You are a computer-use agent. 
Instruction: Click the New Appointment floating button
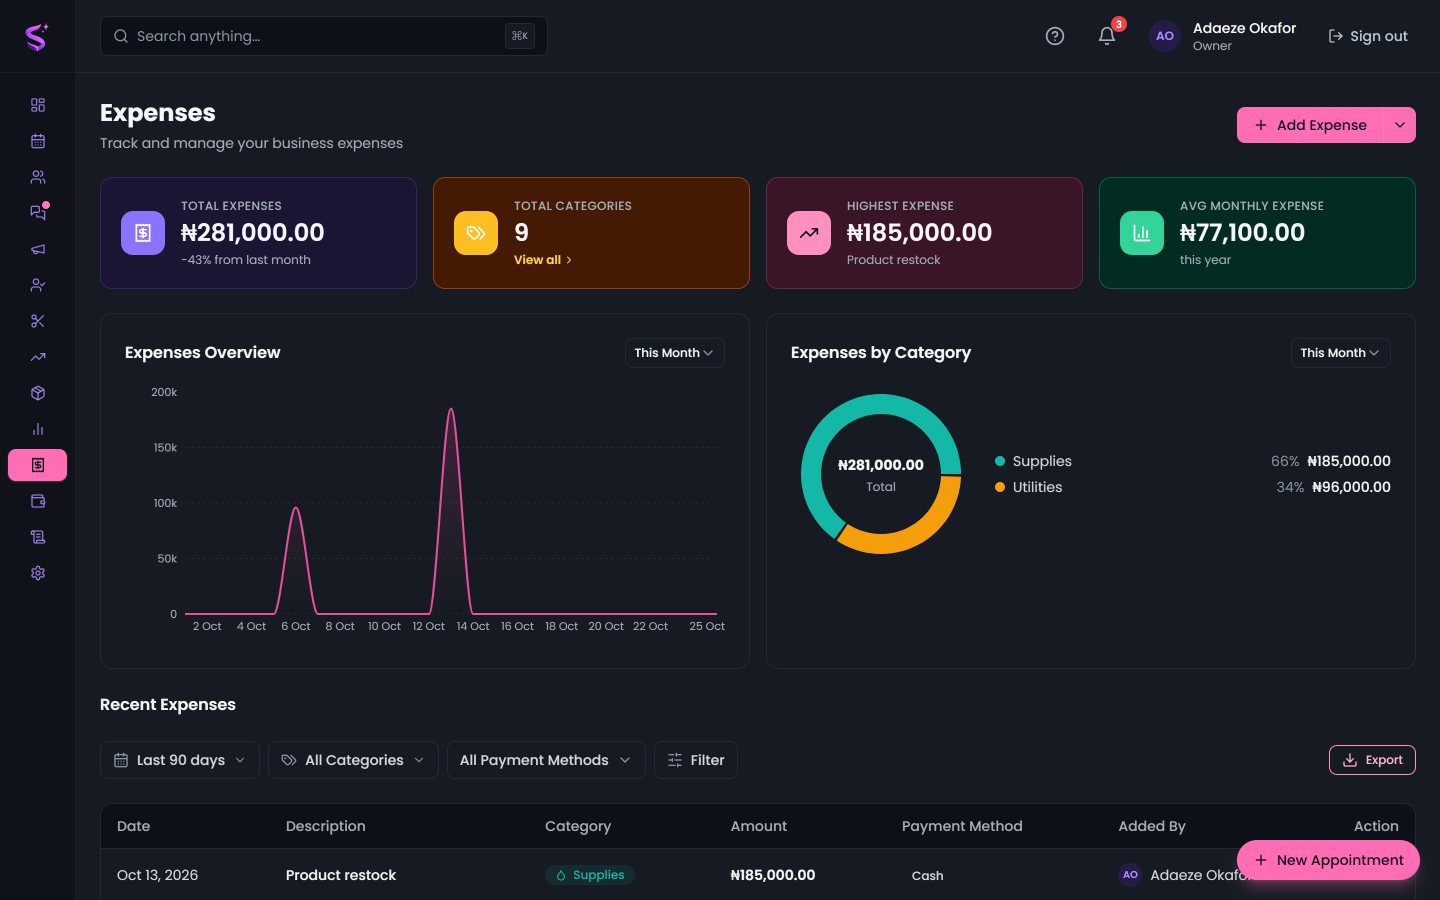click(1328, 860)
